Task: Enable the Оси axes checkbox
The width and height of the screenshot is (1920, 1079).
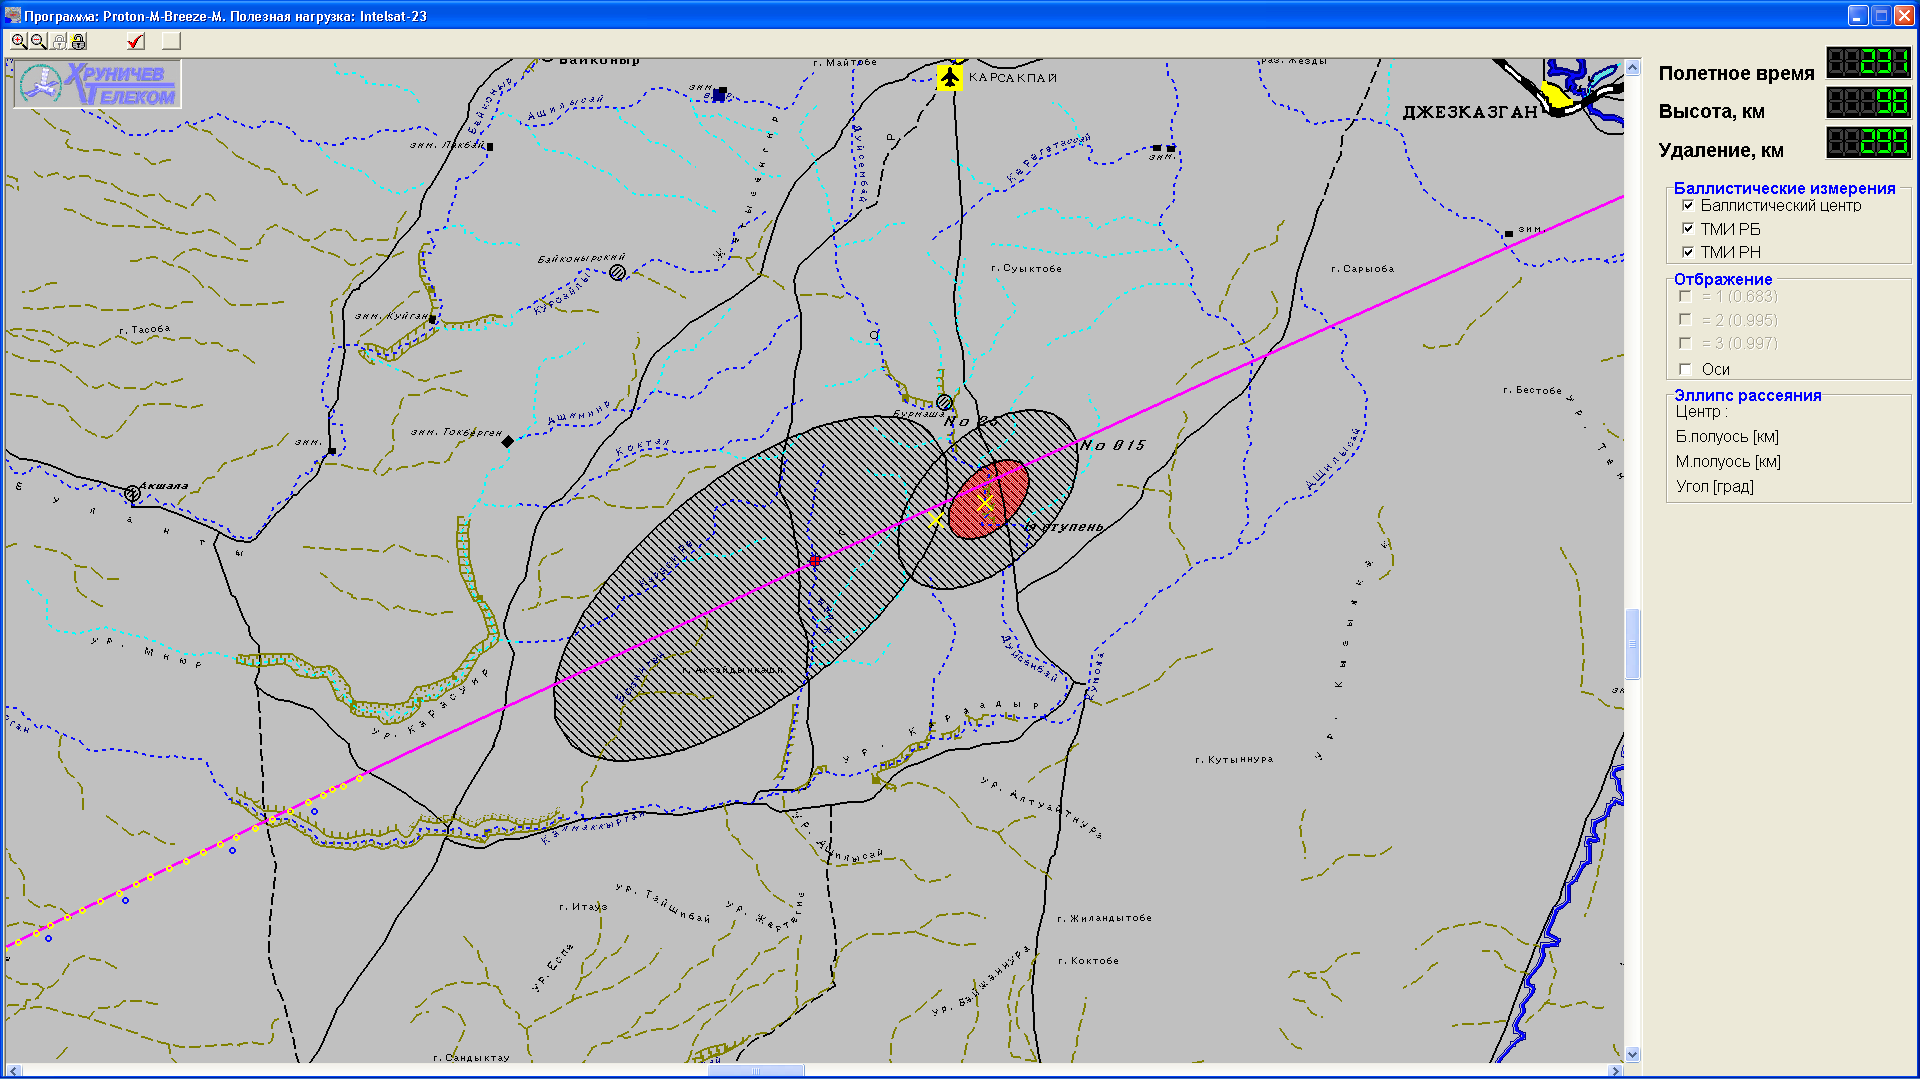Action: [1686, 369]
